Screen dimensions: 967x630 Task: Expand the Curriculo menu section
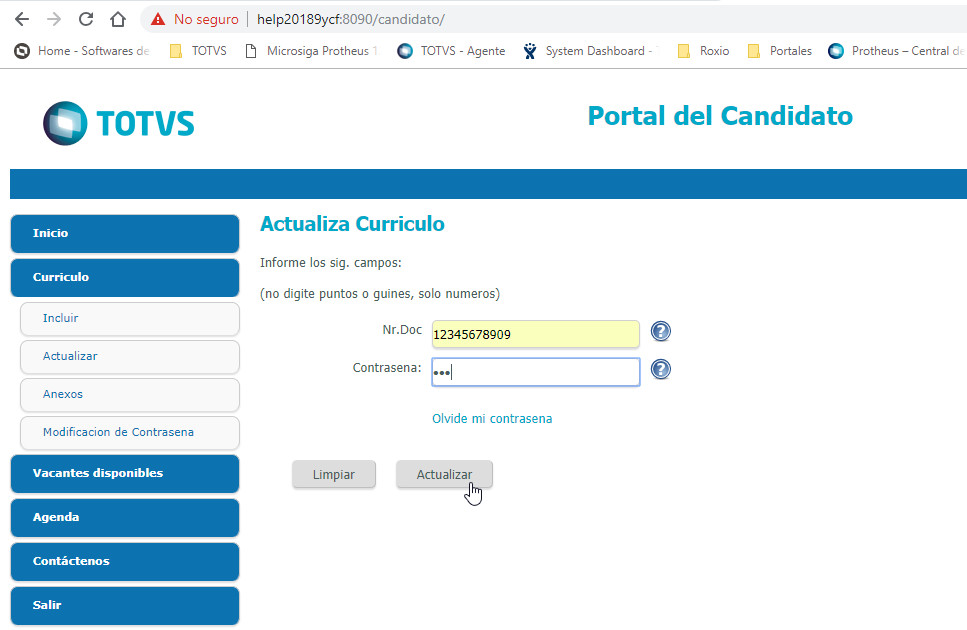tap(125, 277)
